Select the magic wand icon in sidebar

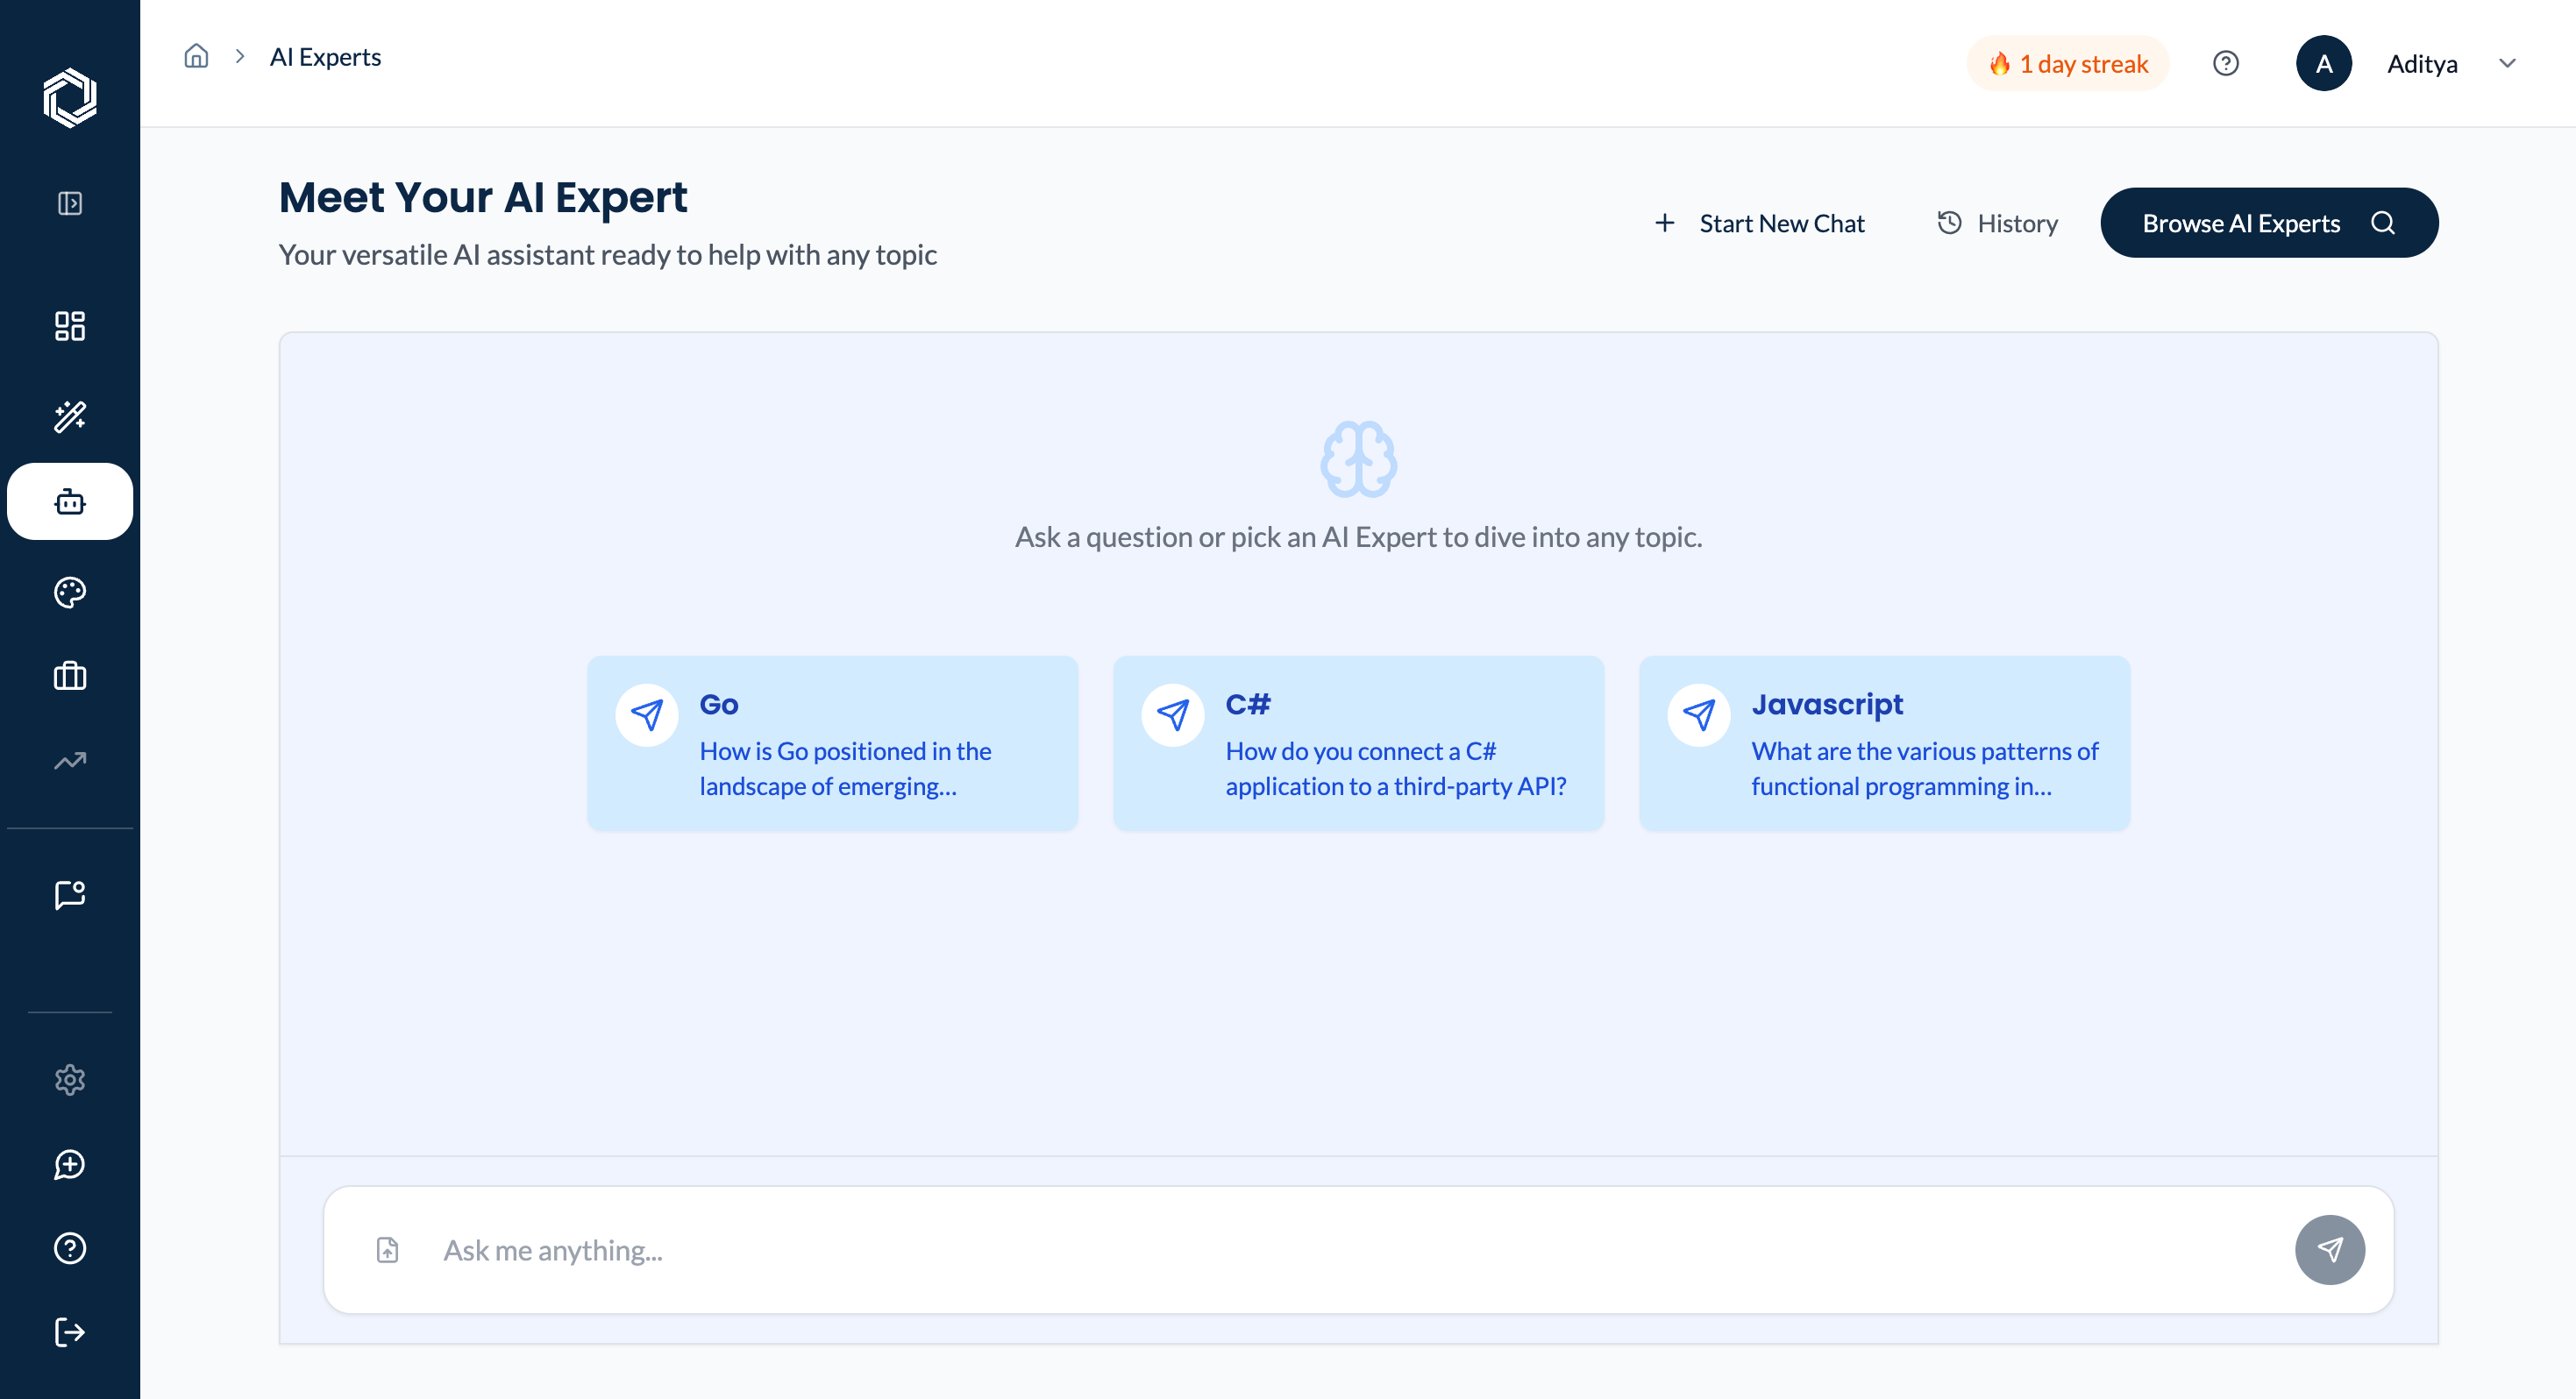70,416
